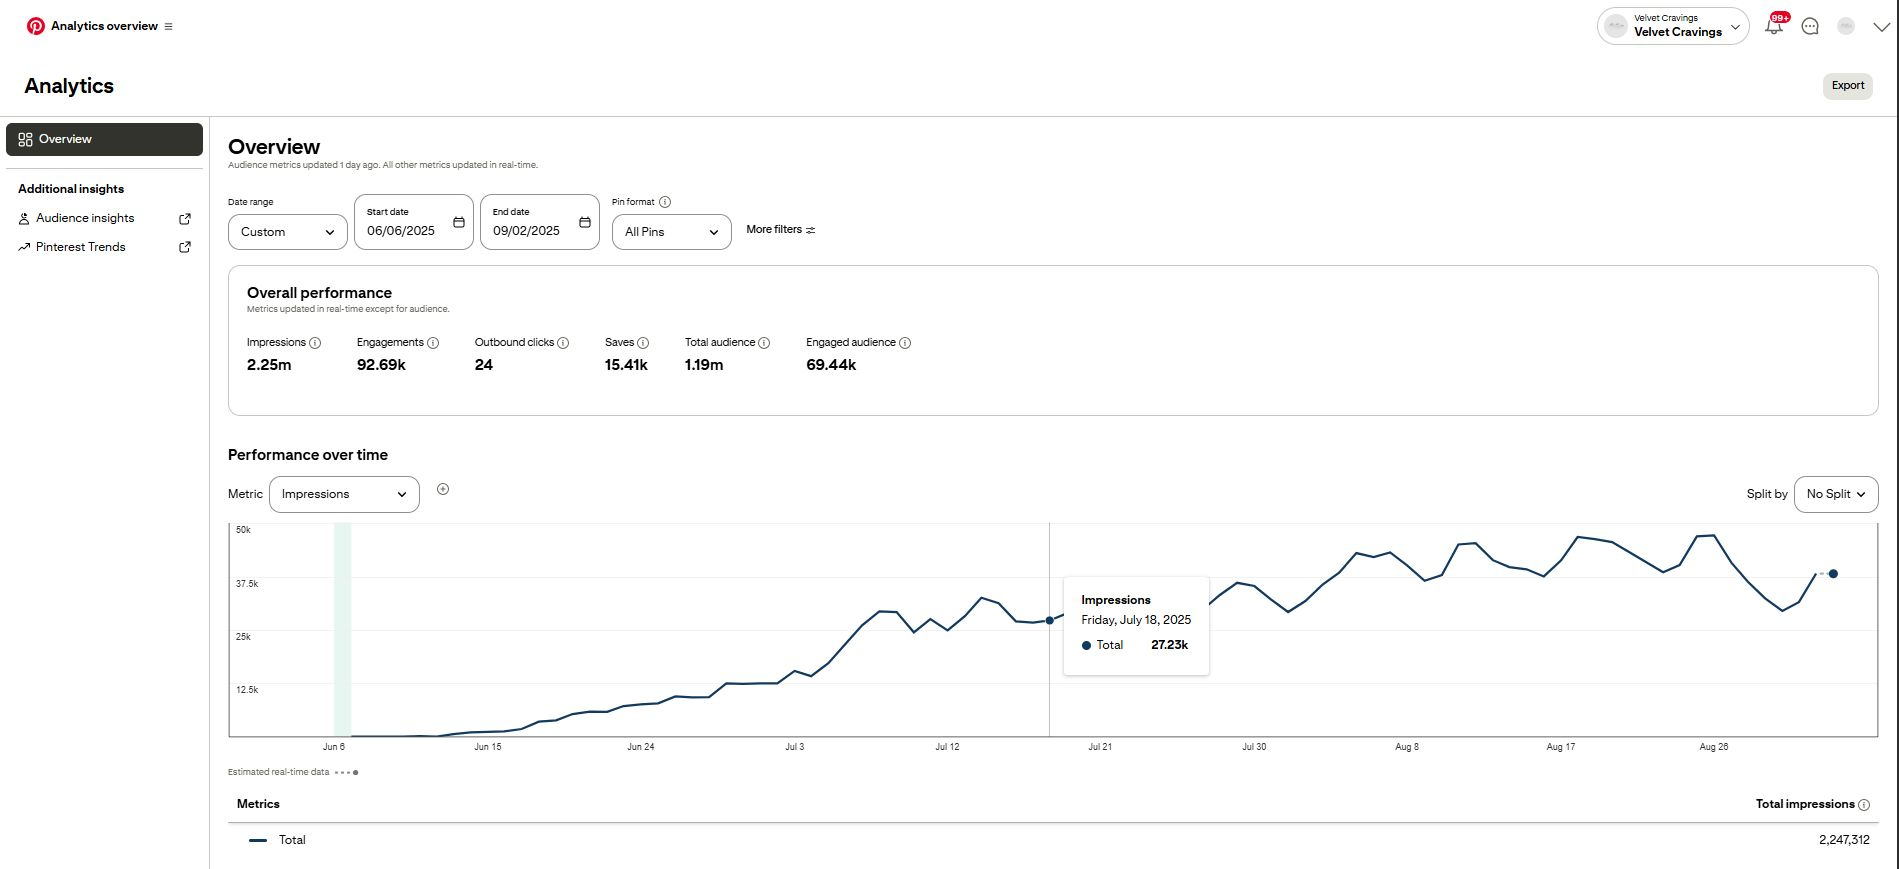Click the Impressions info icon
The image size is (1899, 869).
[315, 343]
